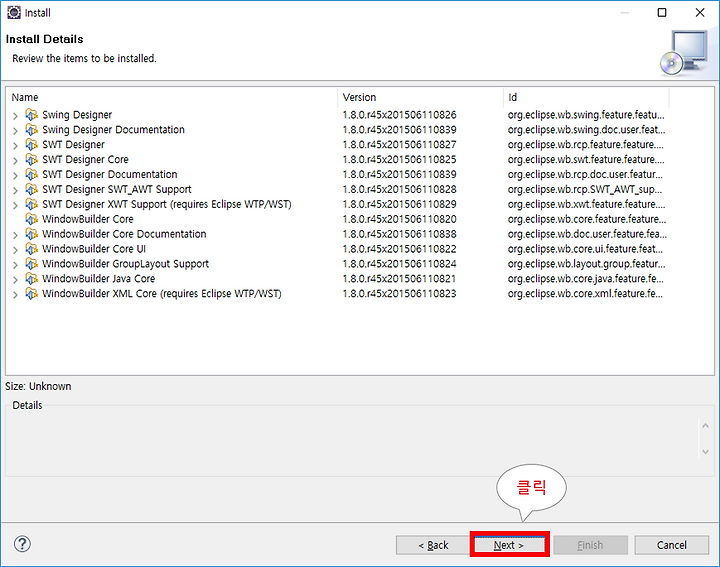
Task: Click the Eclipse icon in title bar
Action: click(x=14, y=12)
